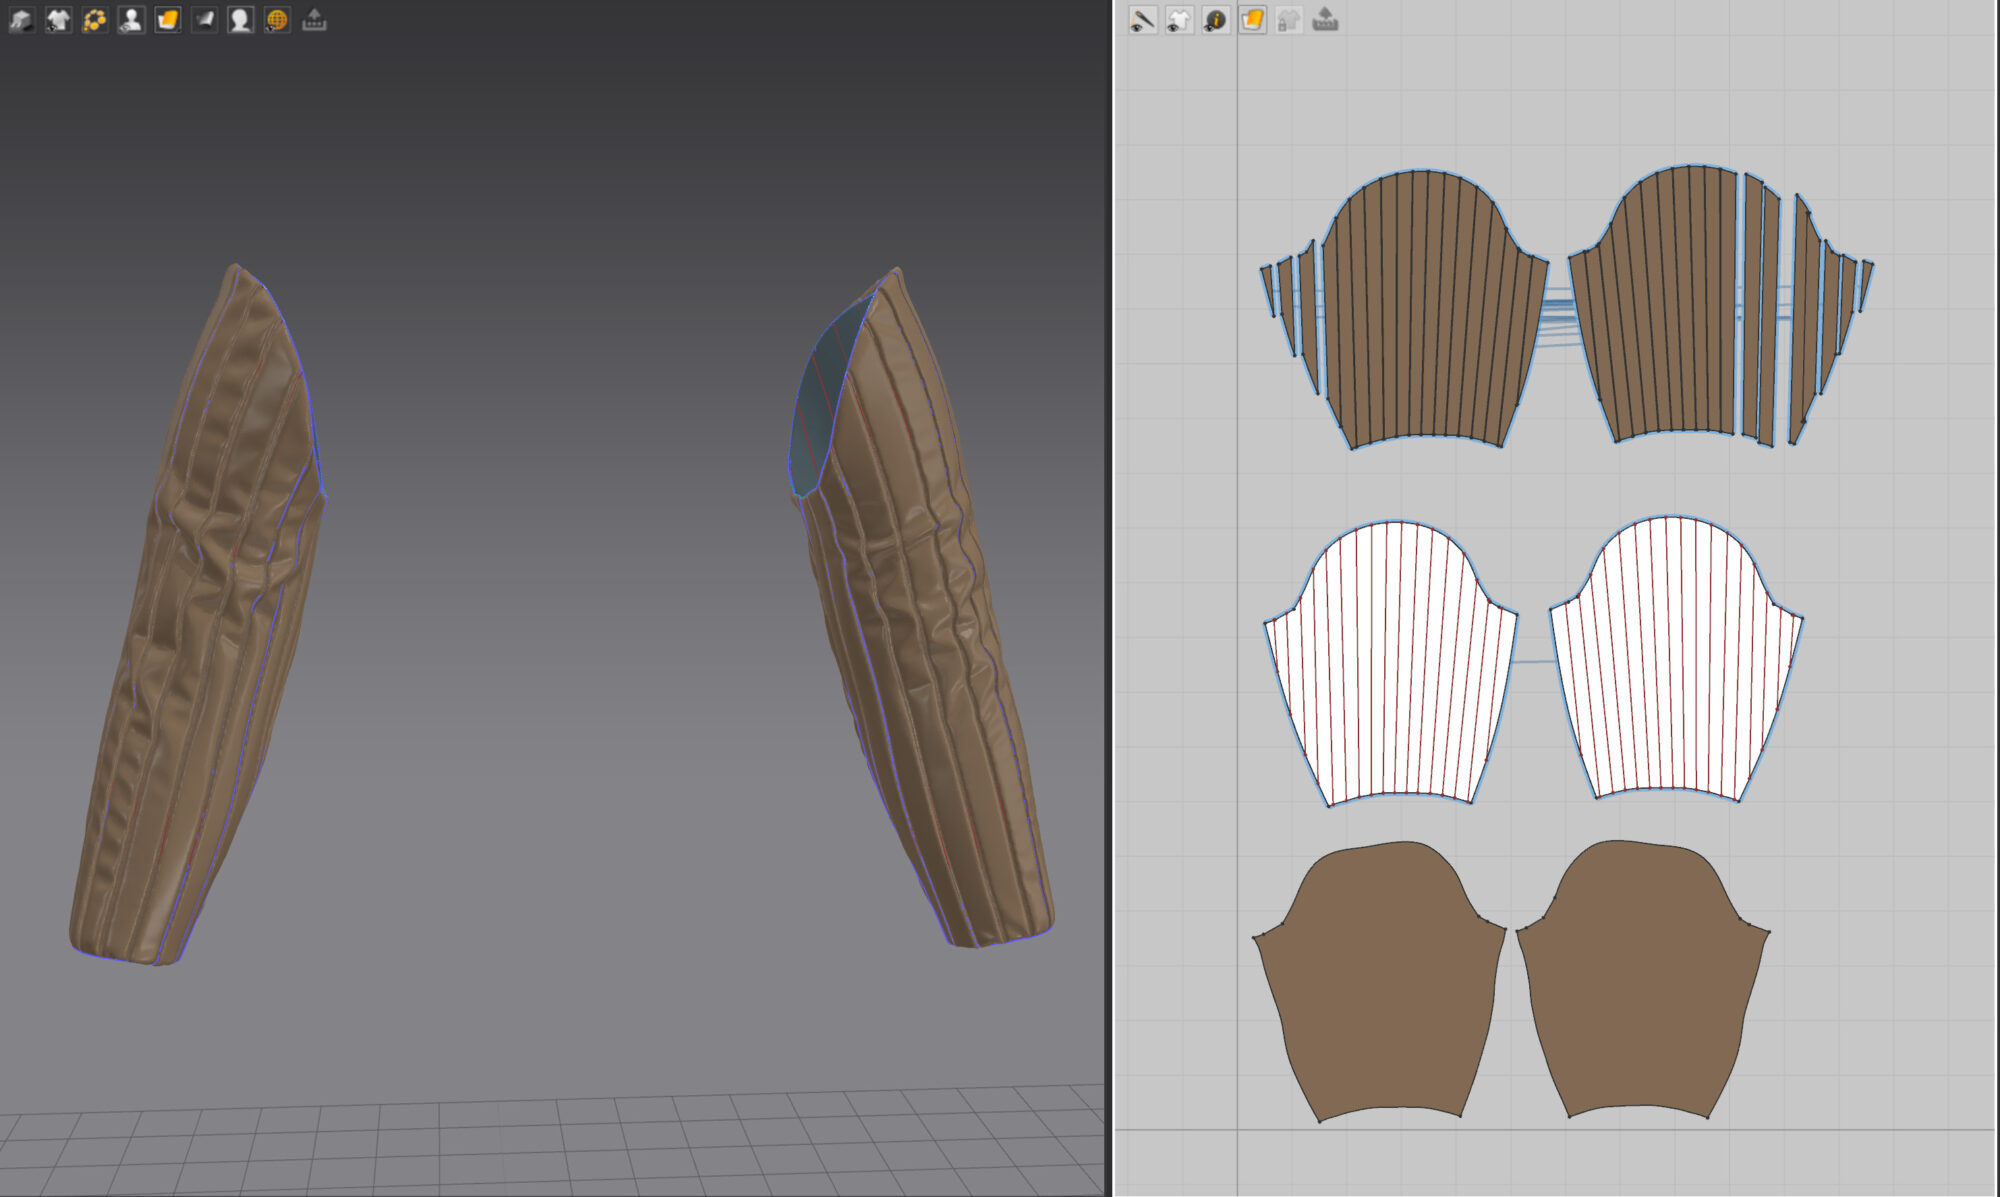Viewport: 2000px width, 1197px height.
Task: Toggle 2D pattern t-shirt visibility icon
Action: (1179, 20)
